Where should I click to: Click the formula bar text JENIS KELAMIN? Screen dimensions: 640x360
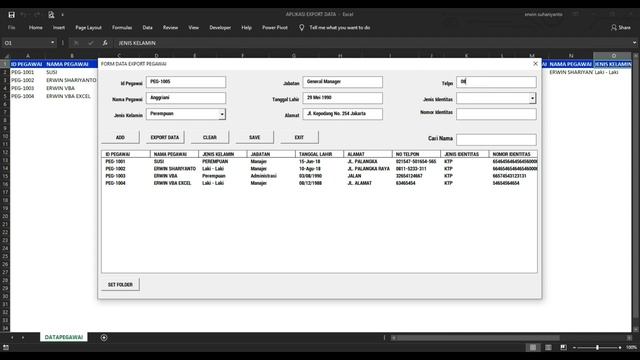[x=137, y=43]
